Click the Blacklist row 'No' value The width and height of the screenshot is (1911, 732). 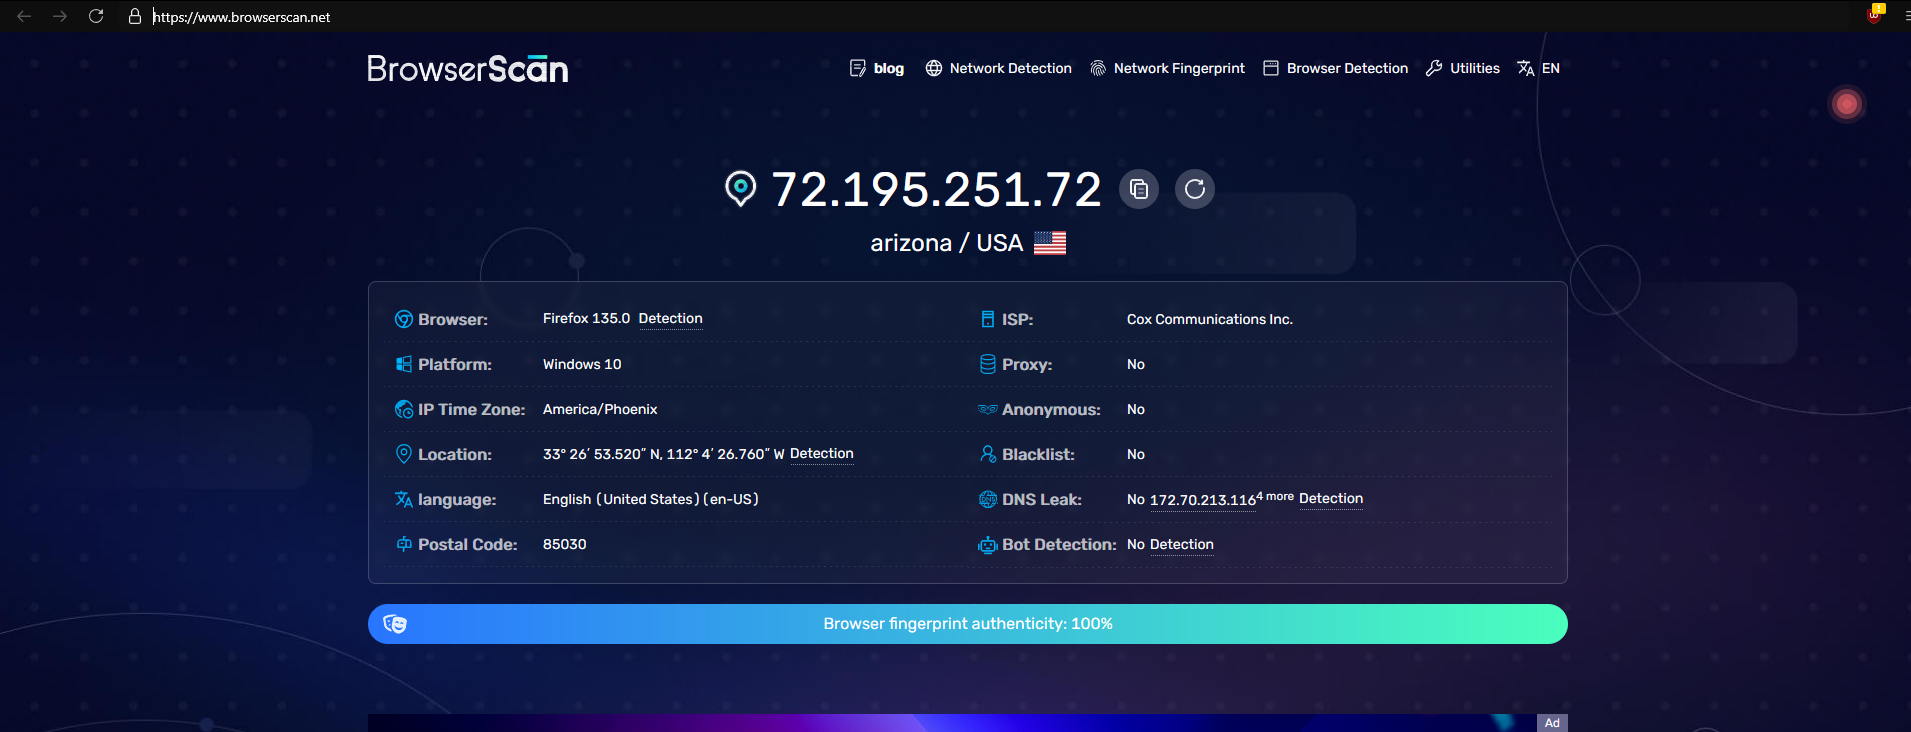click(x=1136, y=454)
